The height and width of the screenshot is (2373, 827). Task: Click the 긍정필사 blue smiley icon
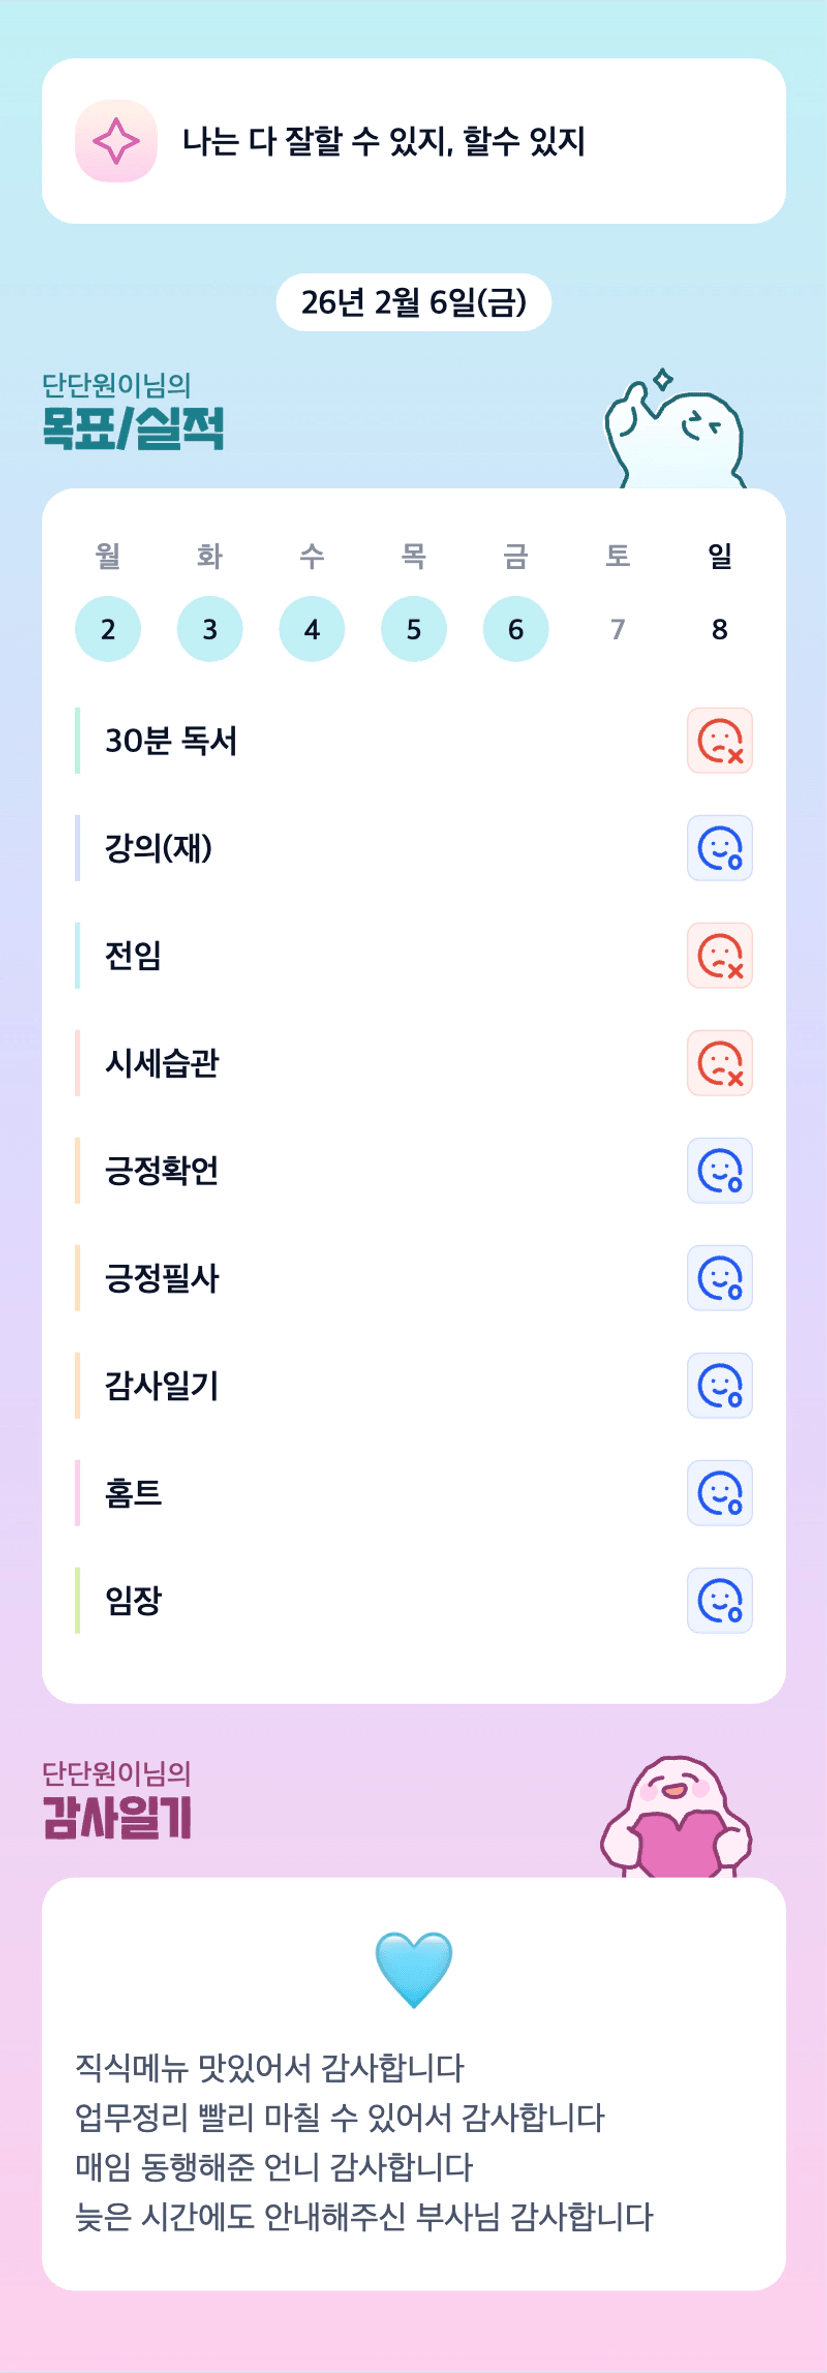[719, 1278]
